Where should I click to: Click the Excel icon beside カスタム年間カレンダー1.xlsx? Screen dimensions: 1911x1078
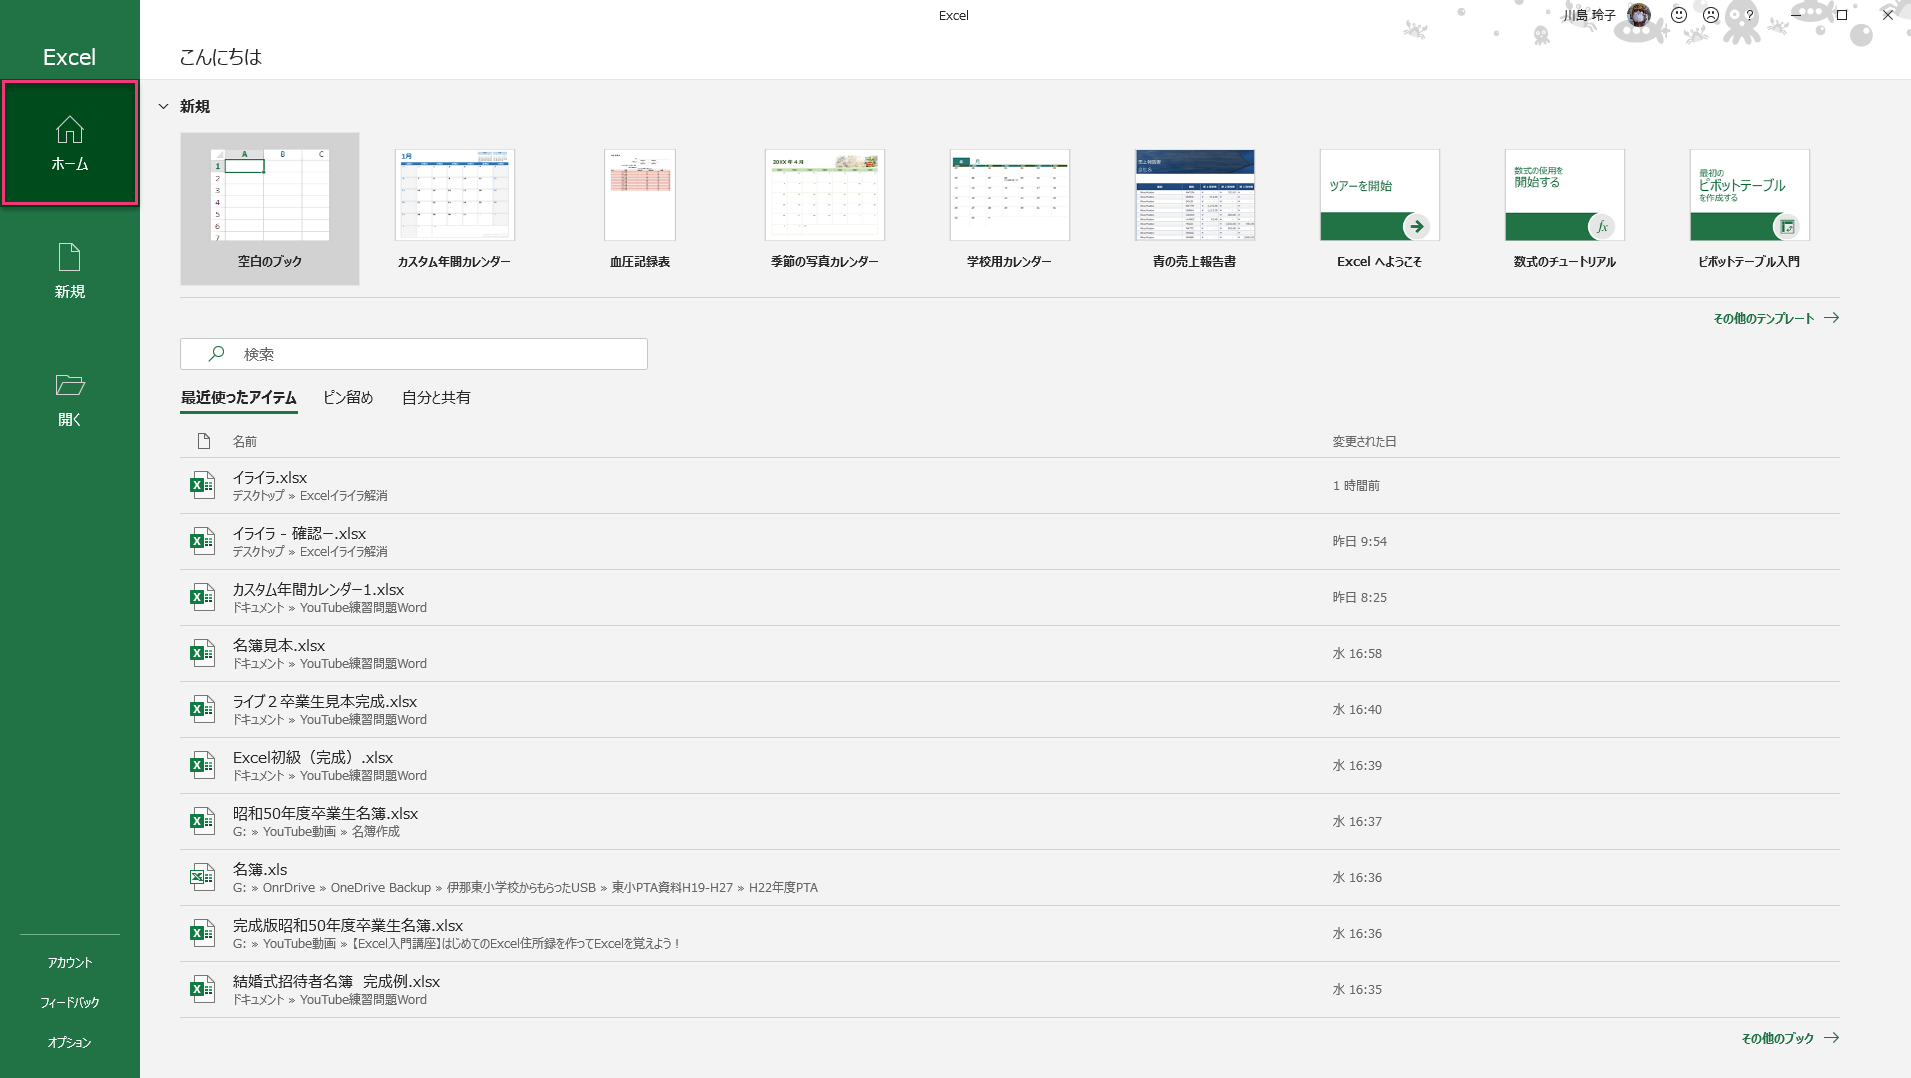203,598
